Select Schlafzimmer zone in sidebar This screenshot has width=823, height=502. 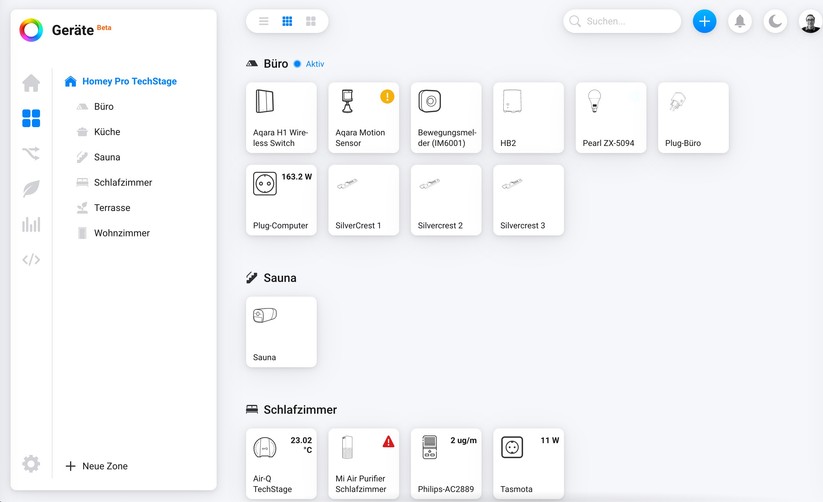click(x=114, y=182)
